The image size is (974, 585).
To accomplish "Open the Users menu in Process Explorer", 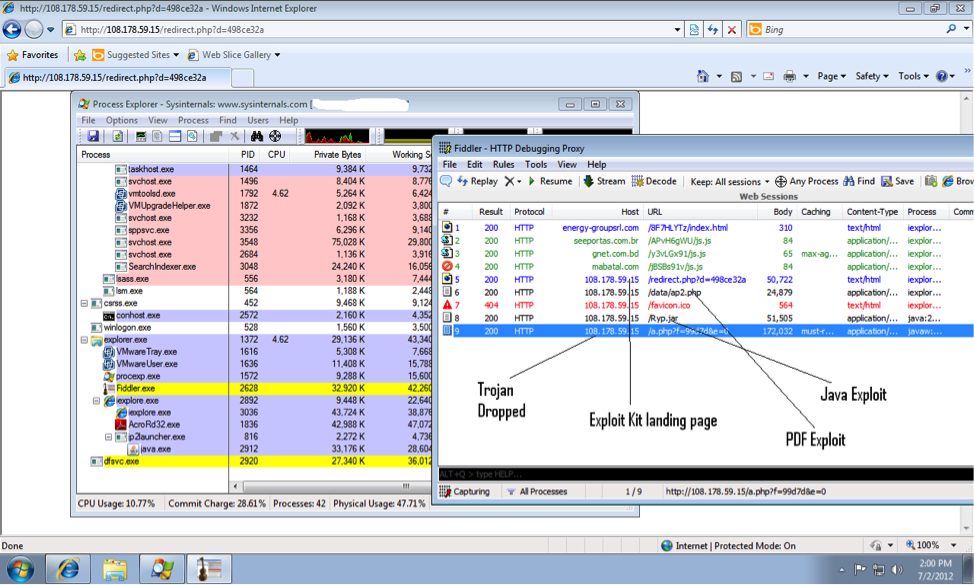I will [x=258, y=120].
